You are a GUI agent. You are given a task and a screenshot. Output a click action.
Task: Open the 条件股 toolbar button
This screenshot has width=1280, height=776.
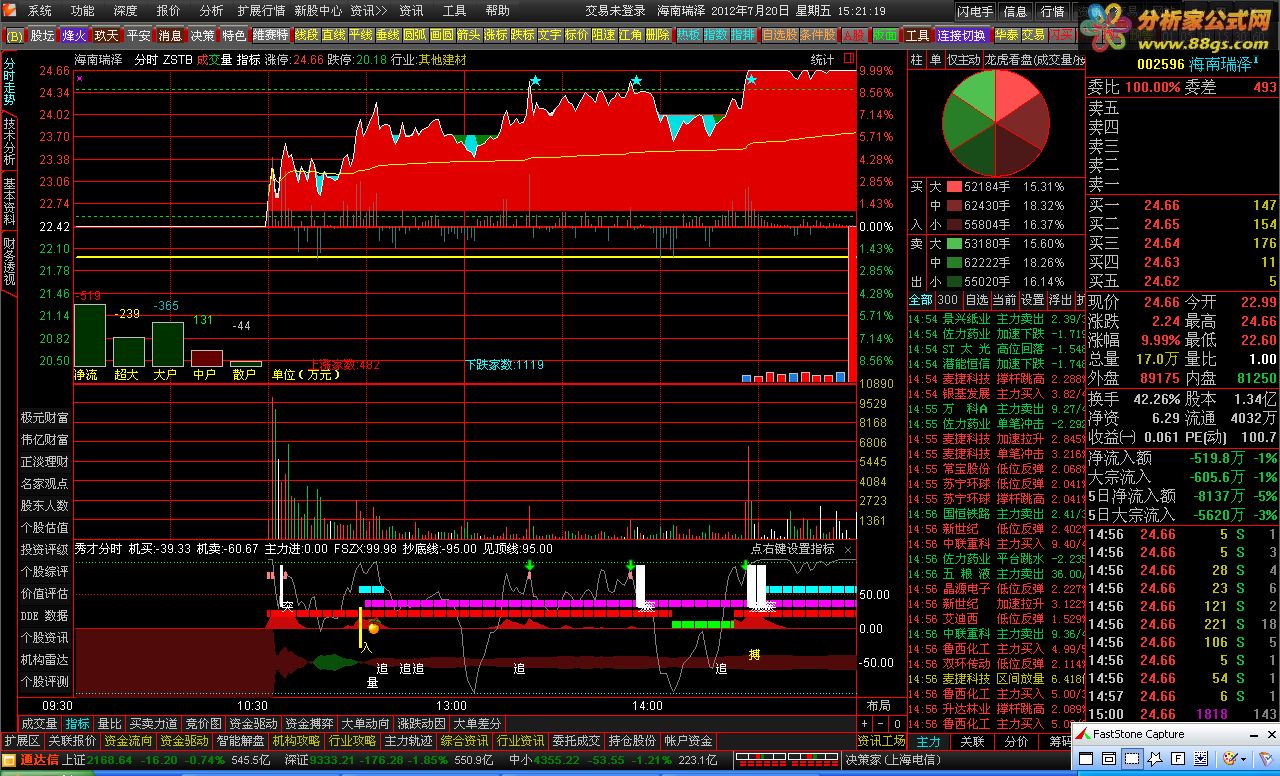point(817,35)
